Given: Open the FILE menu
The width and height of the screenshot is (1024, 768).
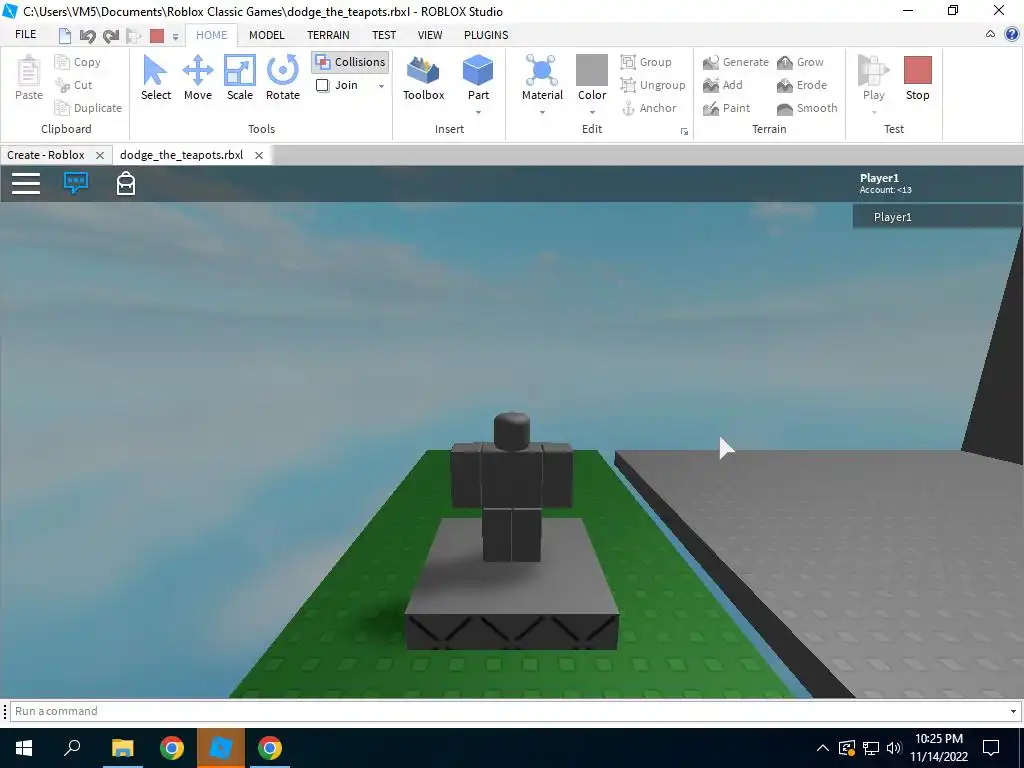Looking at the screenshot, I should 25,35.
